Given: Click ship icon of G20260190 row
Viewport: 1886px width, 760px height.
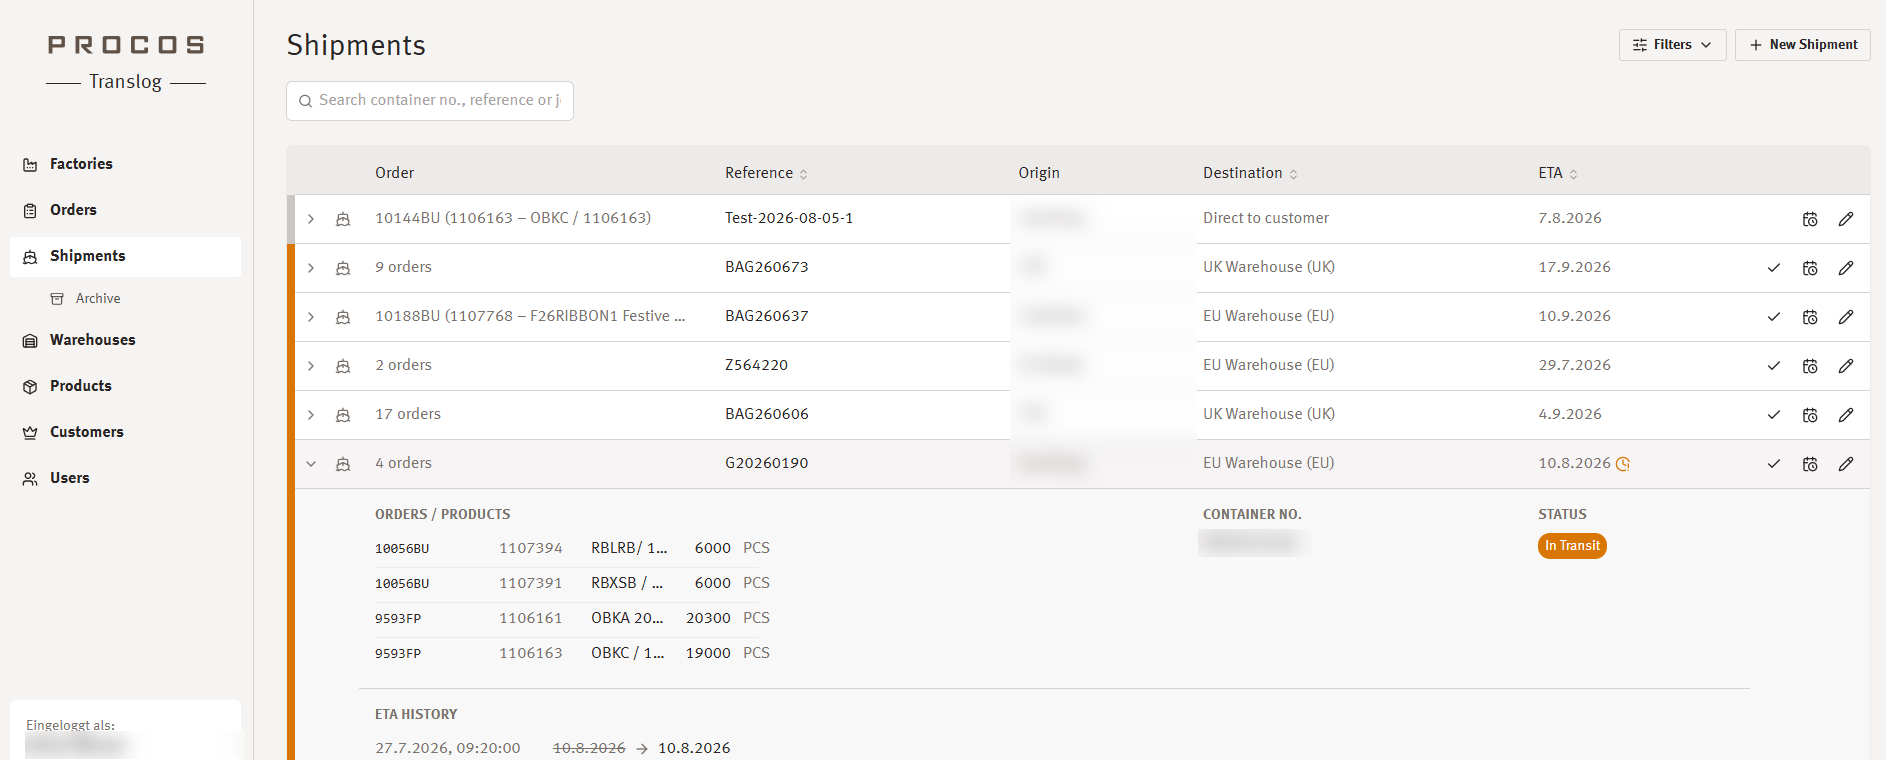Looking at the screenshot, I should 343,464.
